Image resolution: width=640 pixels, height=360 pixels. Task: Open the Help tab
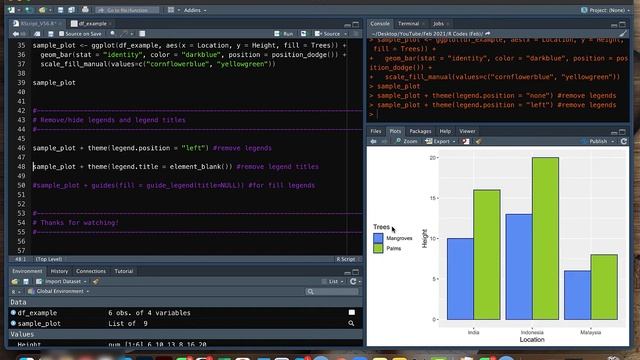[x=445, y=131]
